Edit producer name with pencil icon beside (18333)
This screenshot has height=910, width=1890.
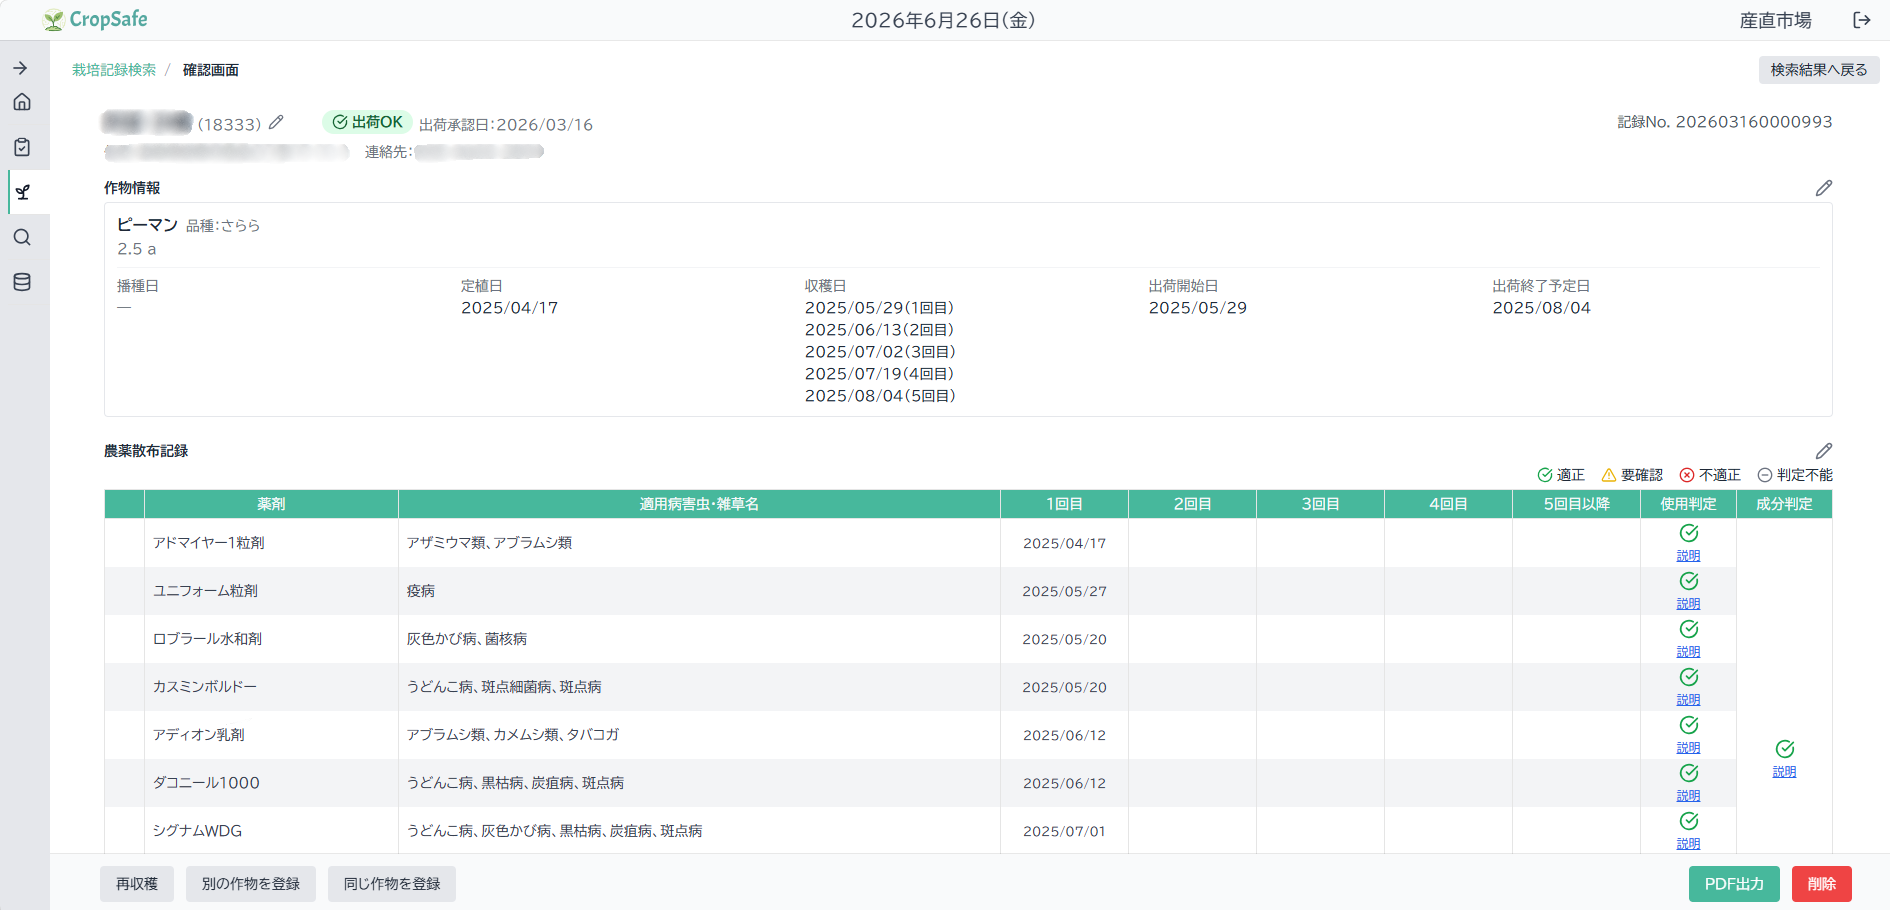click(277, 123)
